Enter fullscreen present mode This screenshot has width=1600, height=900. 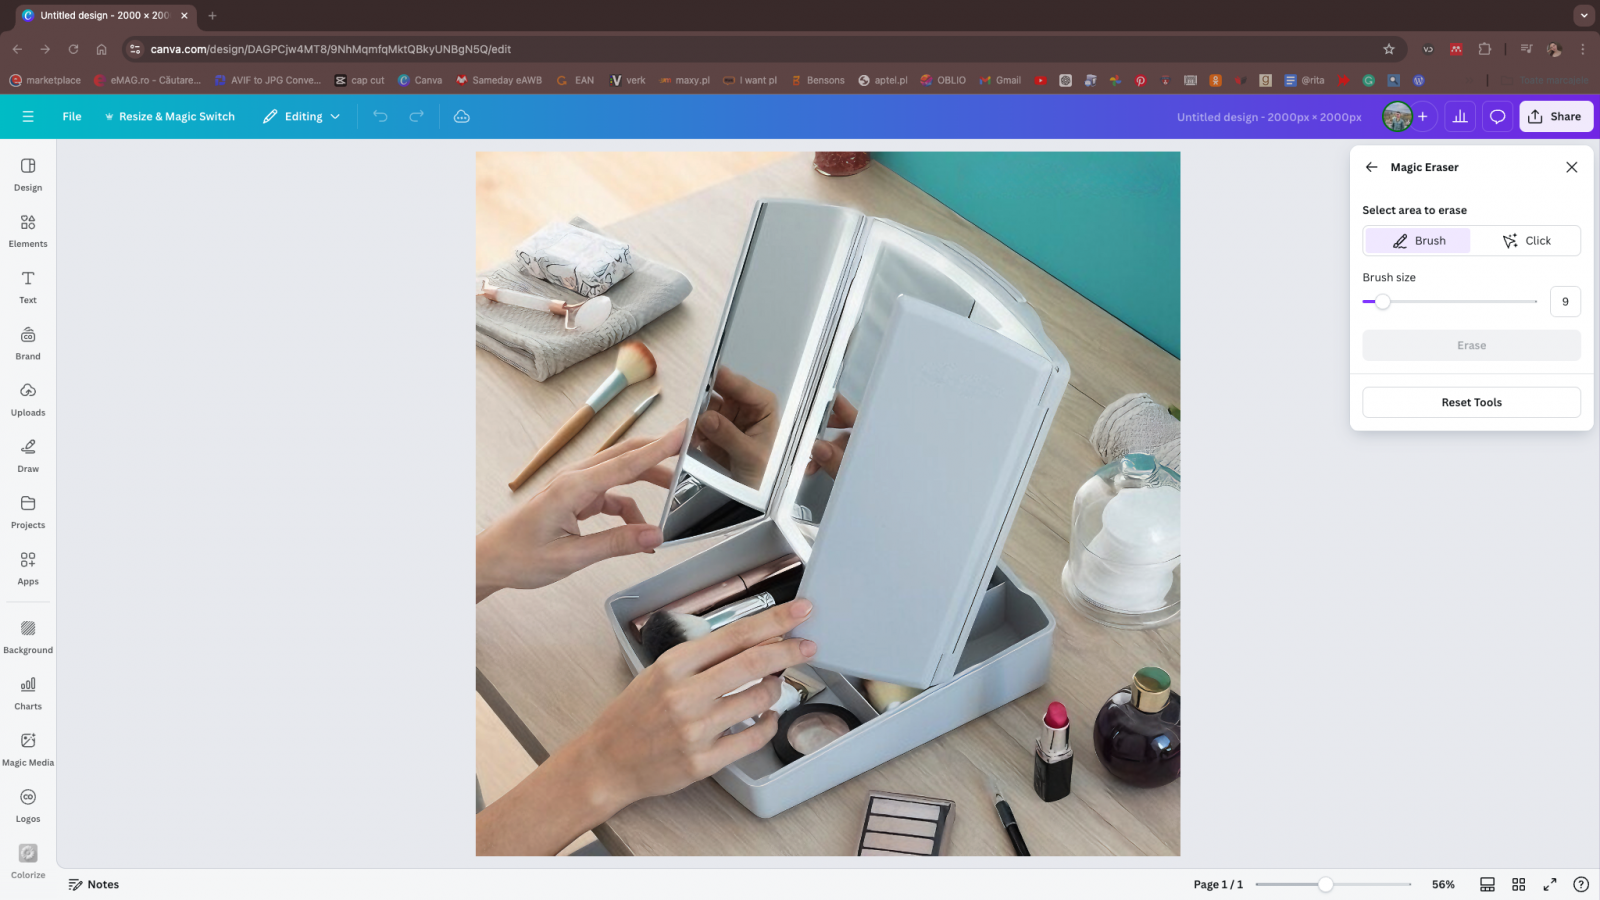(1549, 884)
